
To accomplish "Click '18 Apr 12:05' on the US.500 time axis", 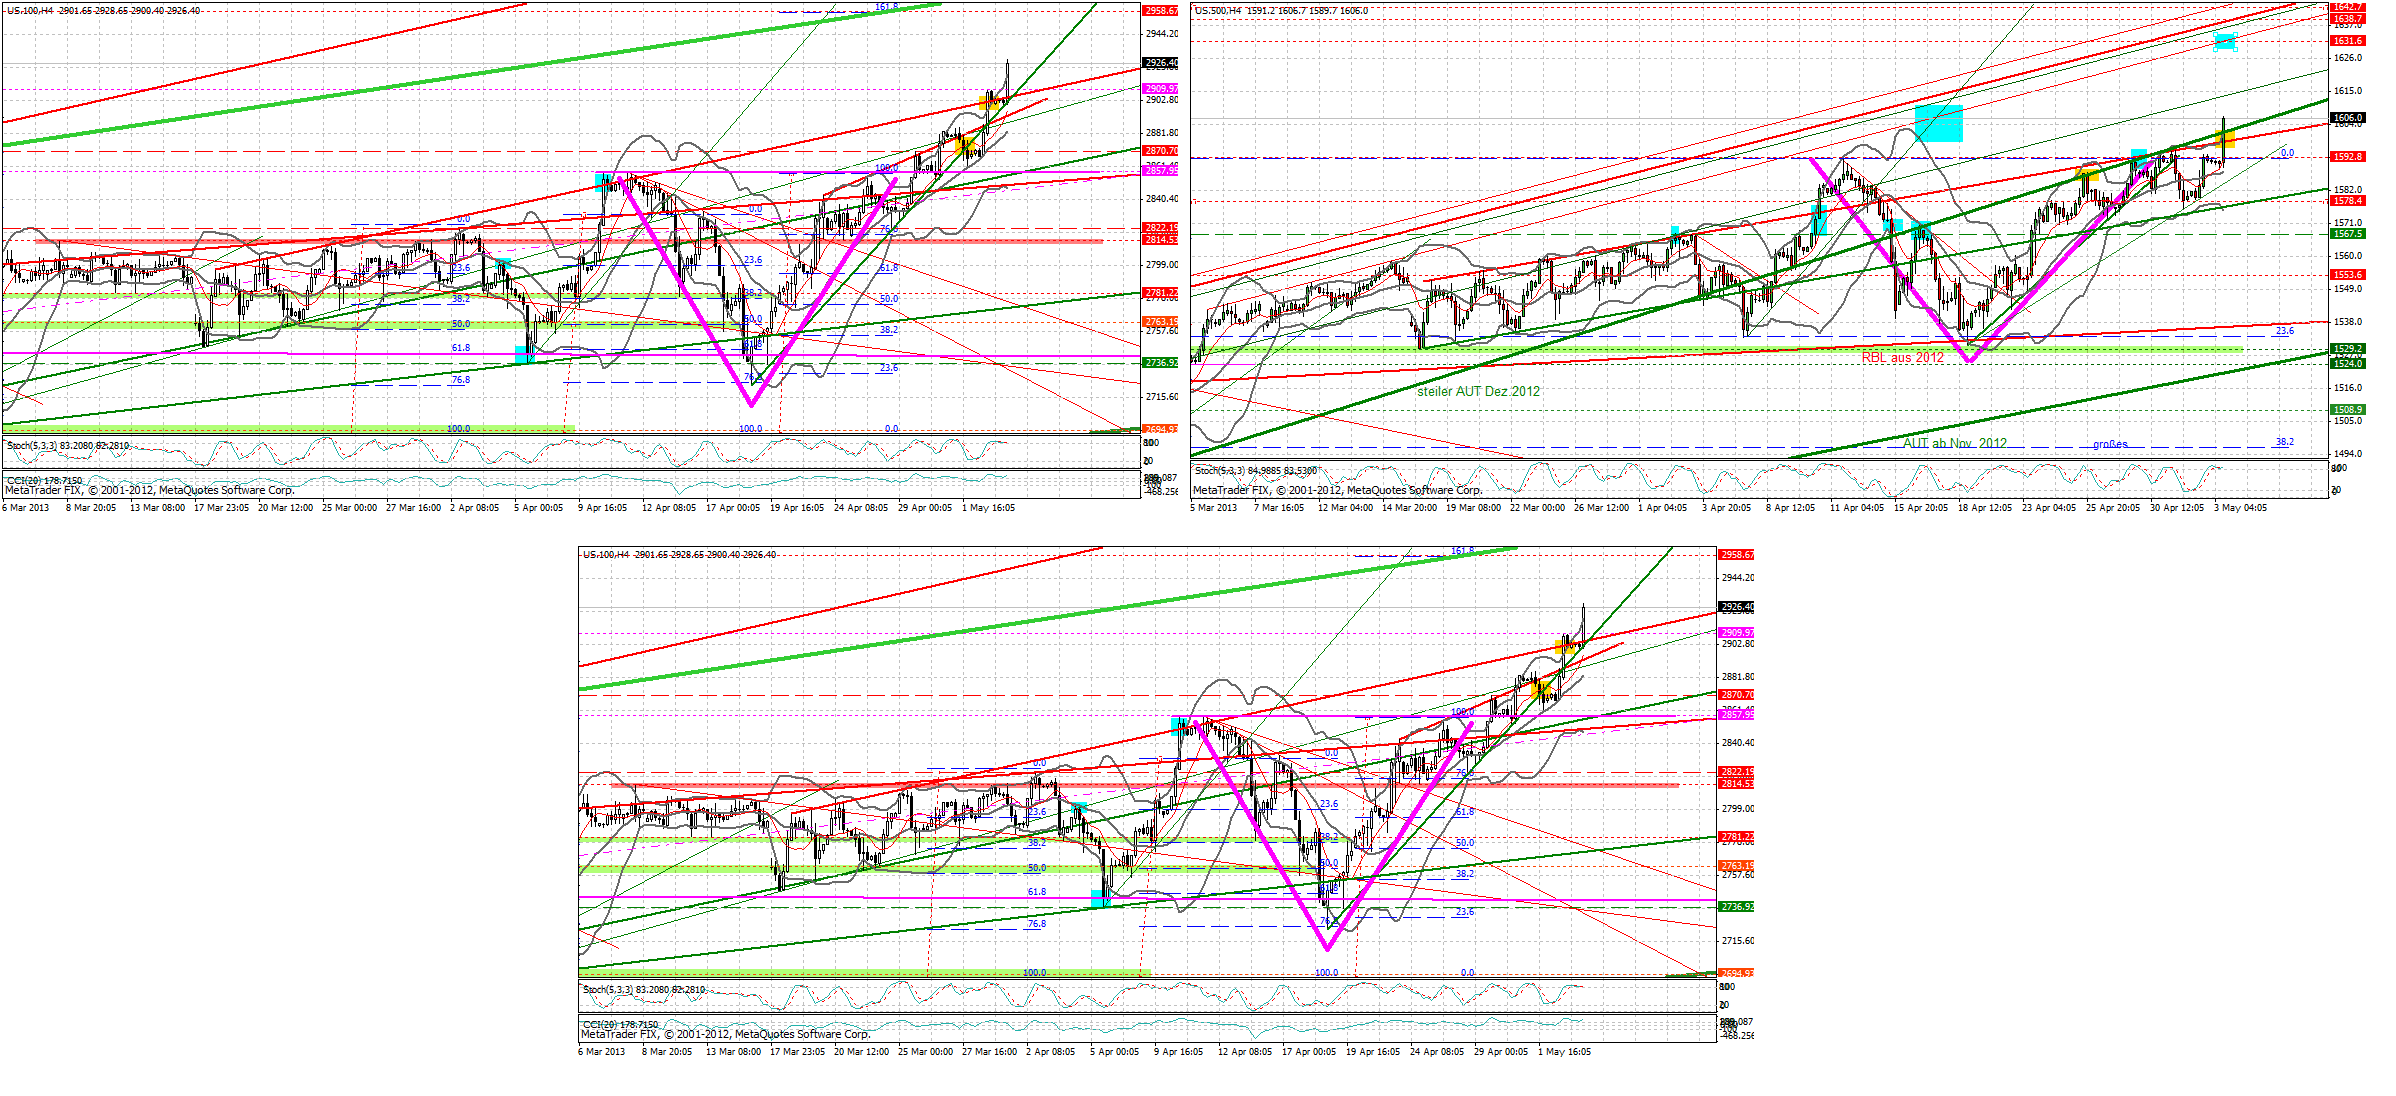I will coord(1985,508).
